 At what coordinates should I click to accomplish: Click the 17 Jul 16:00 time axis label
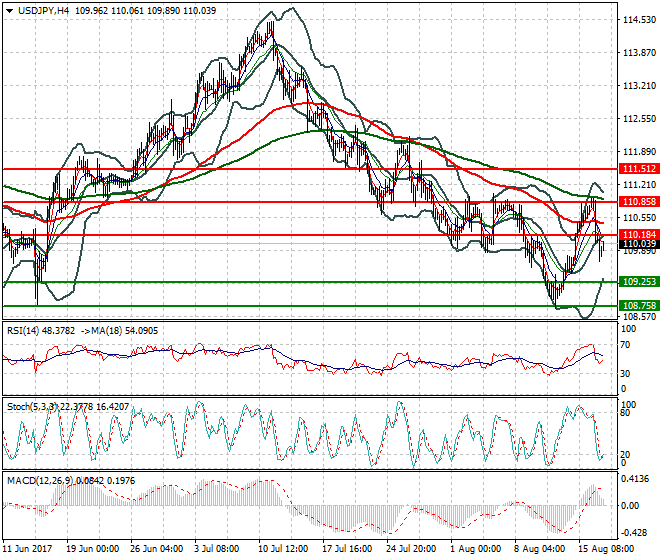click(347, 549)
